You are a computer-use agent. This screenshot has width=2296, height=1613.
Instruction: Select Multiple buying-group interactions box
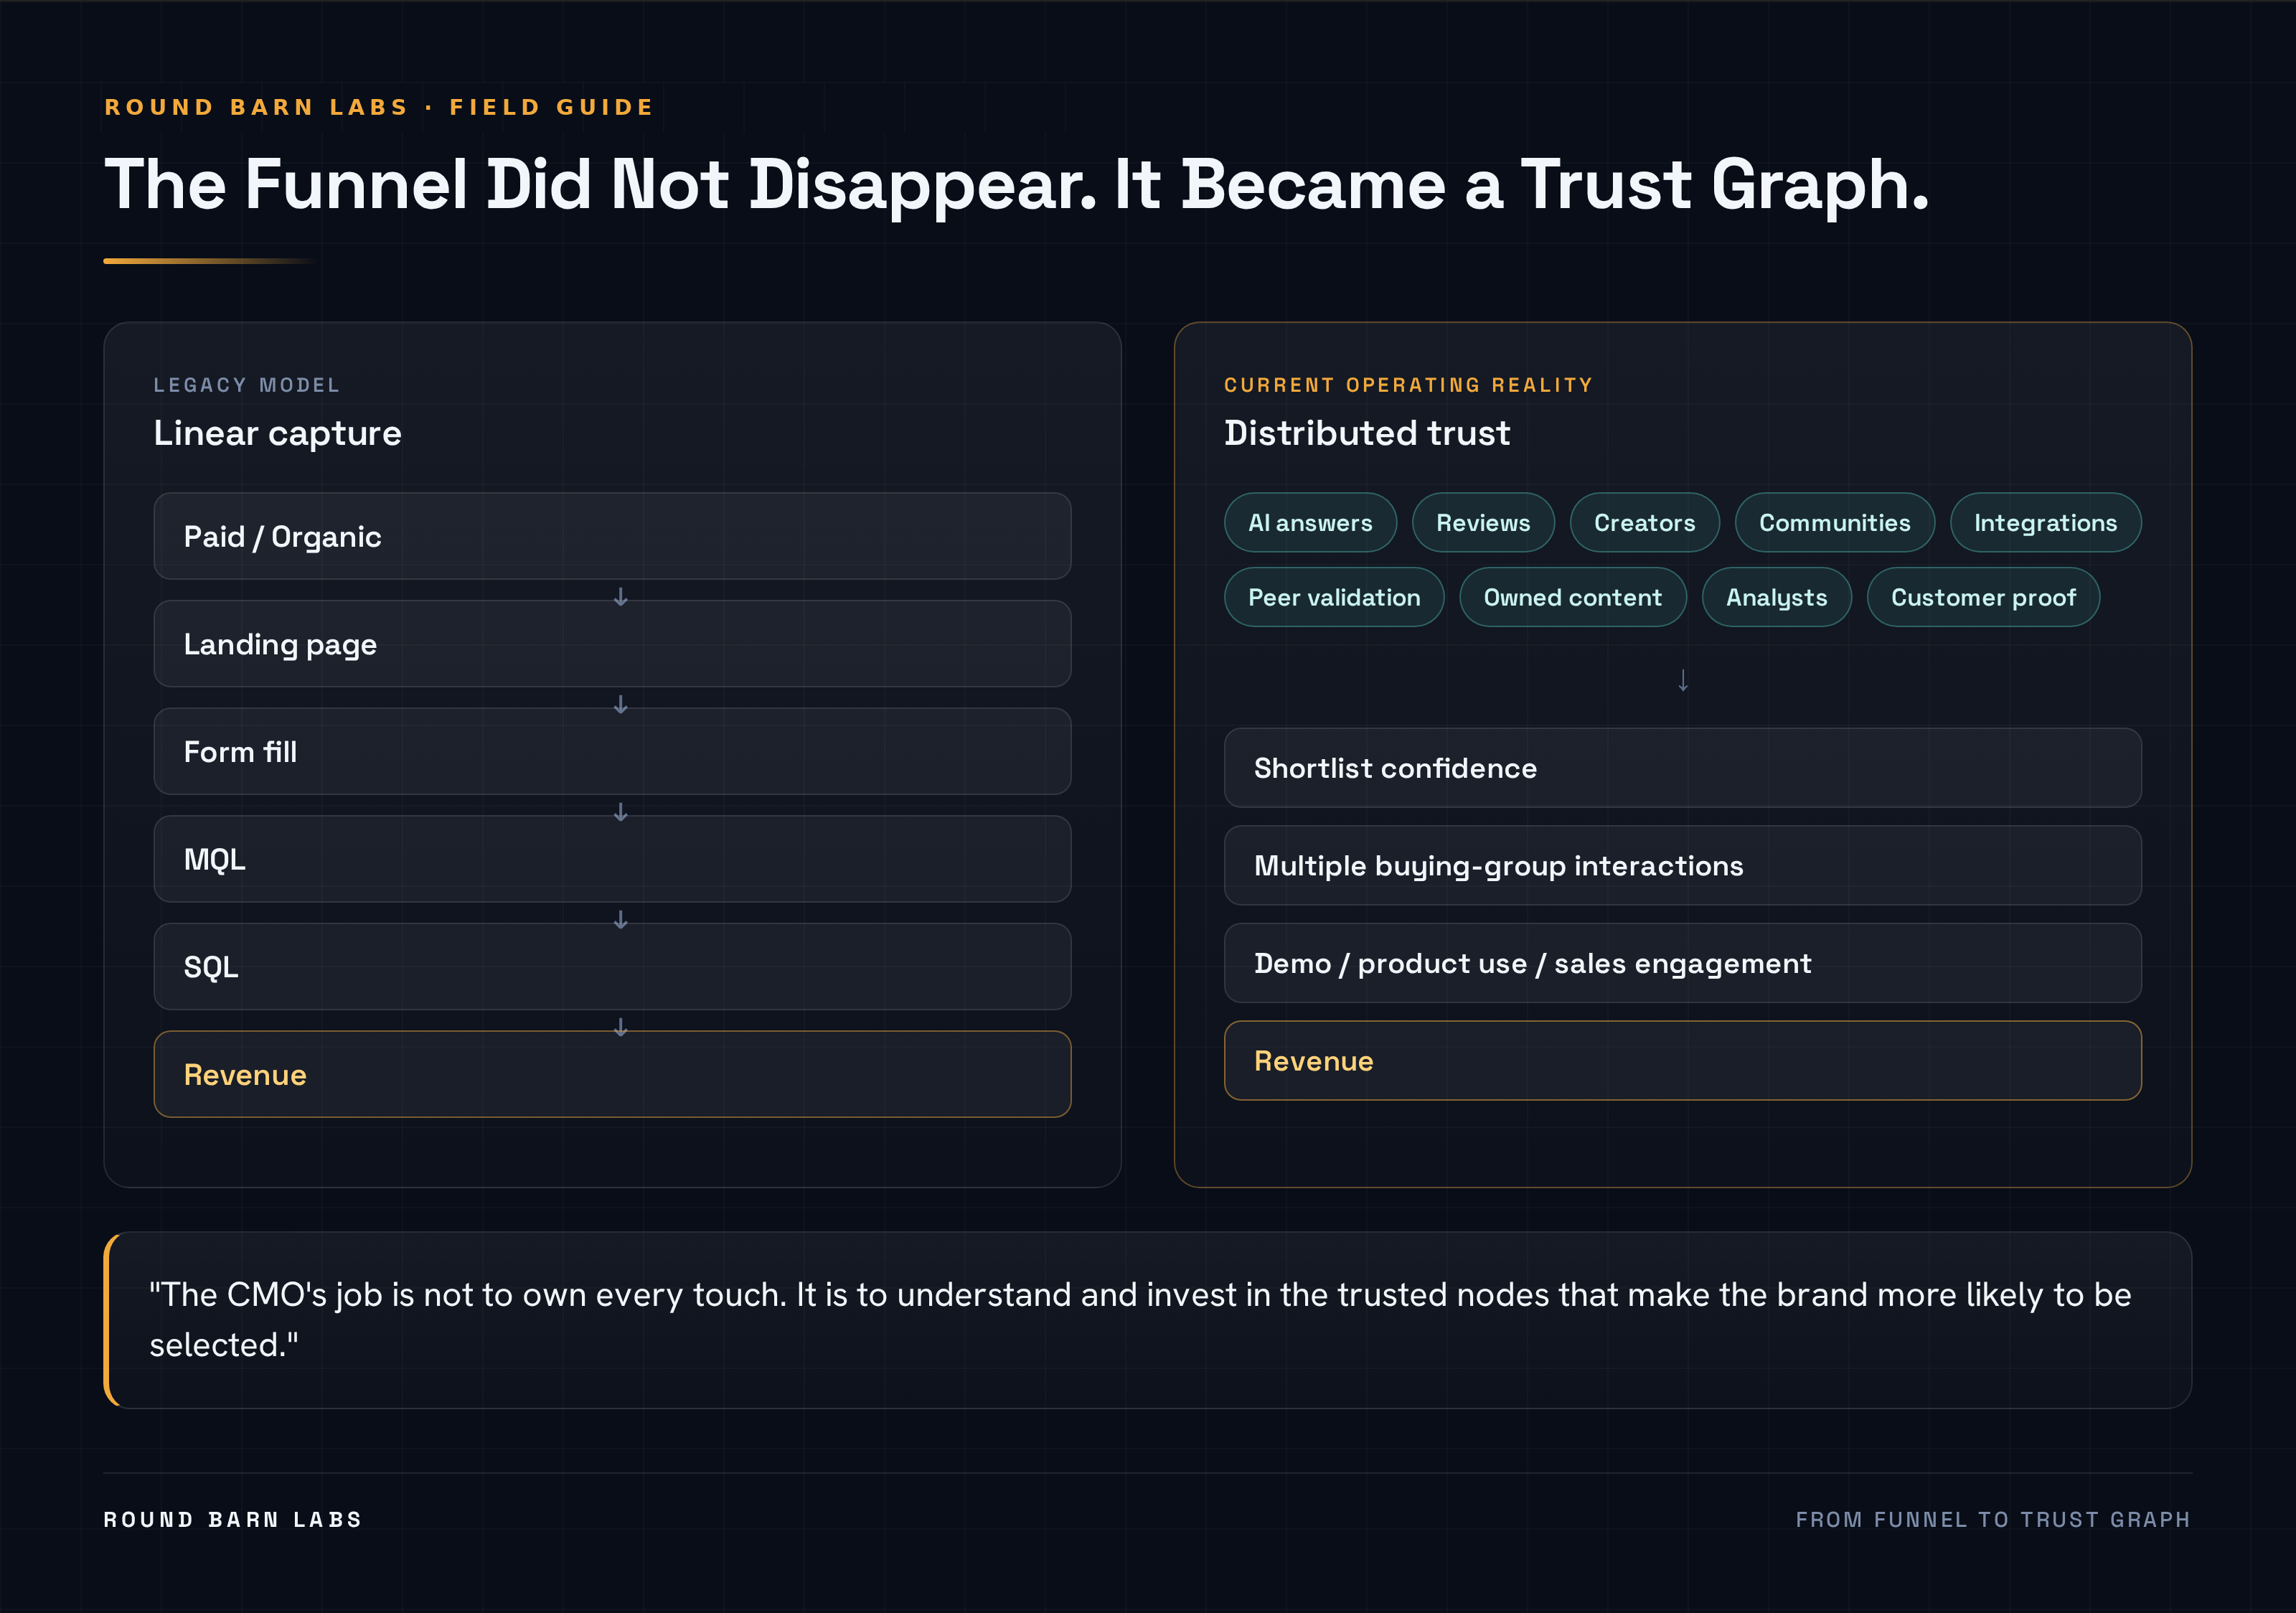(x=1682, y=865)
